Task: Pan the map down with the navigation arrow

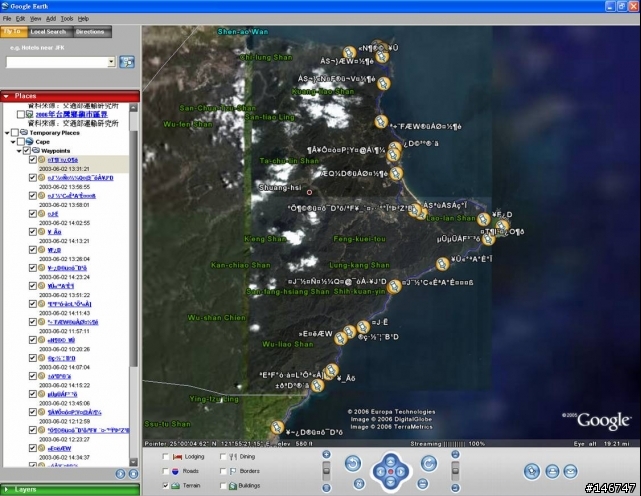Action: [x=390, y=483]
